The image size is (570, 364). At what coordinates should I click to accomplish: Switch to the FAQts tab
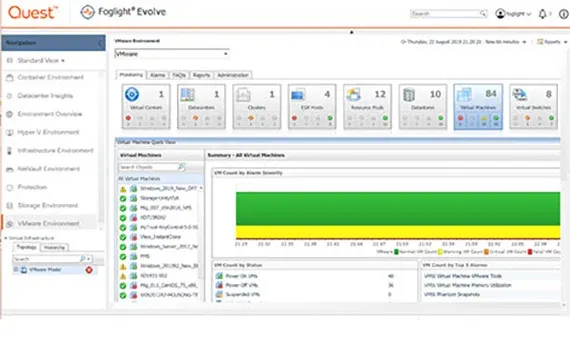click(x=179, y=75)
